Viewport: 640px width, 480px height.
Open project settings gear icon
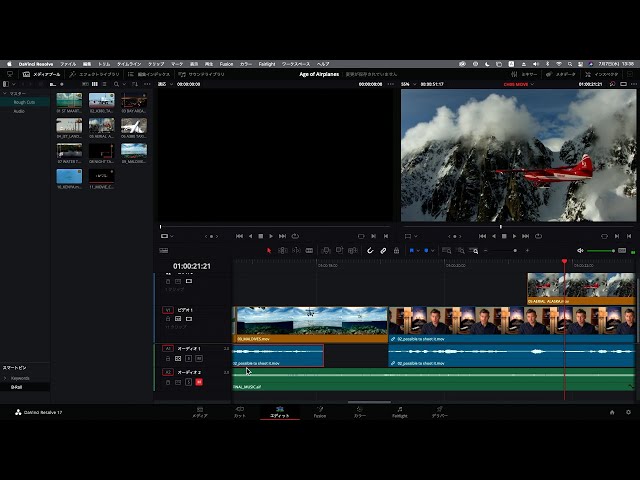coord(628,412)
